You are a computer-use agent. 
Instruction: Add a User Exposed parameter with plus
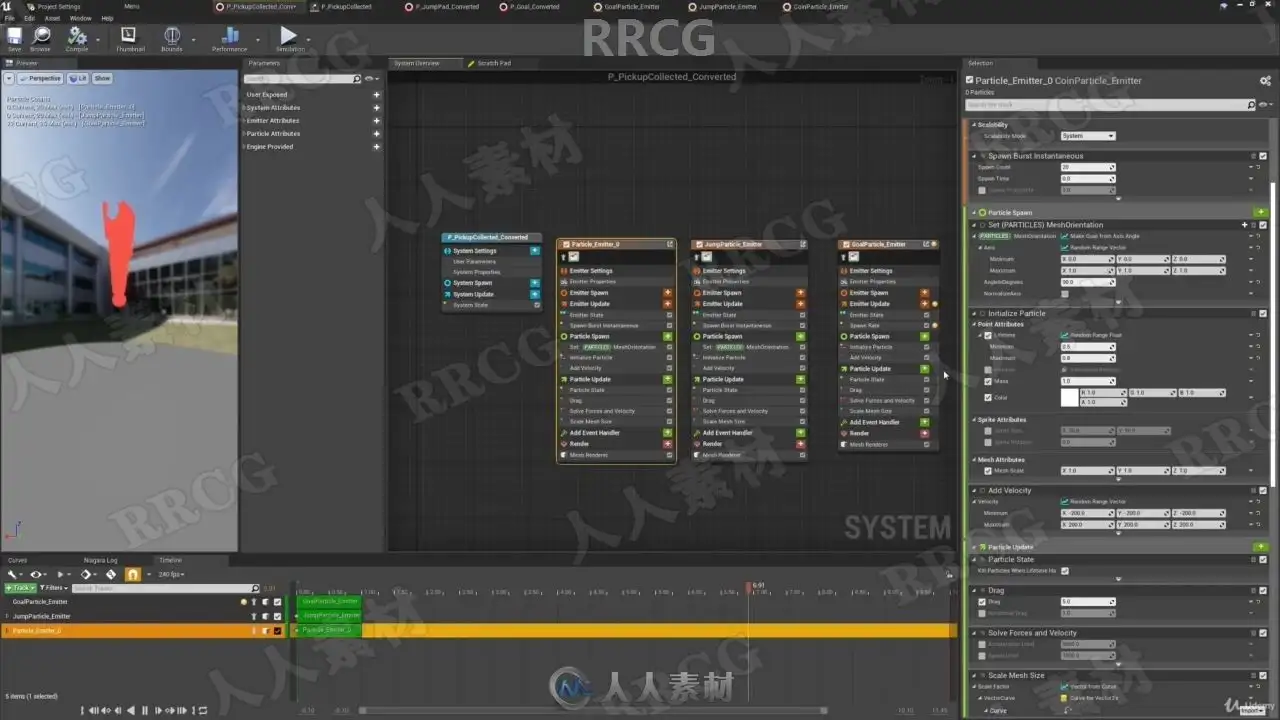pyautogui.click(x=377, y=95)
